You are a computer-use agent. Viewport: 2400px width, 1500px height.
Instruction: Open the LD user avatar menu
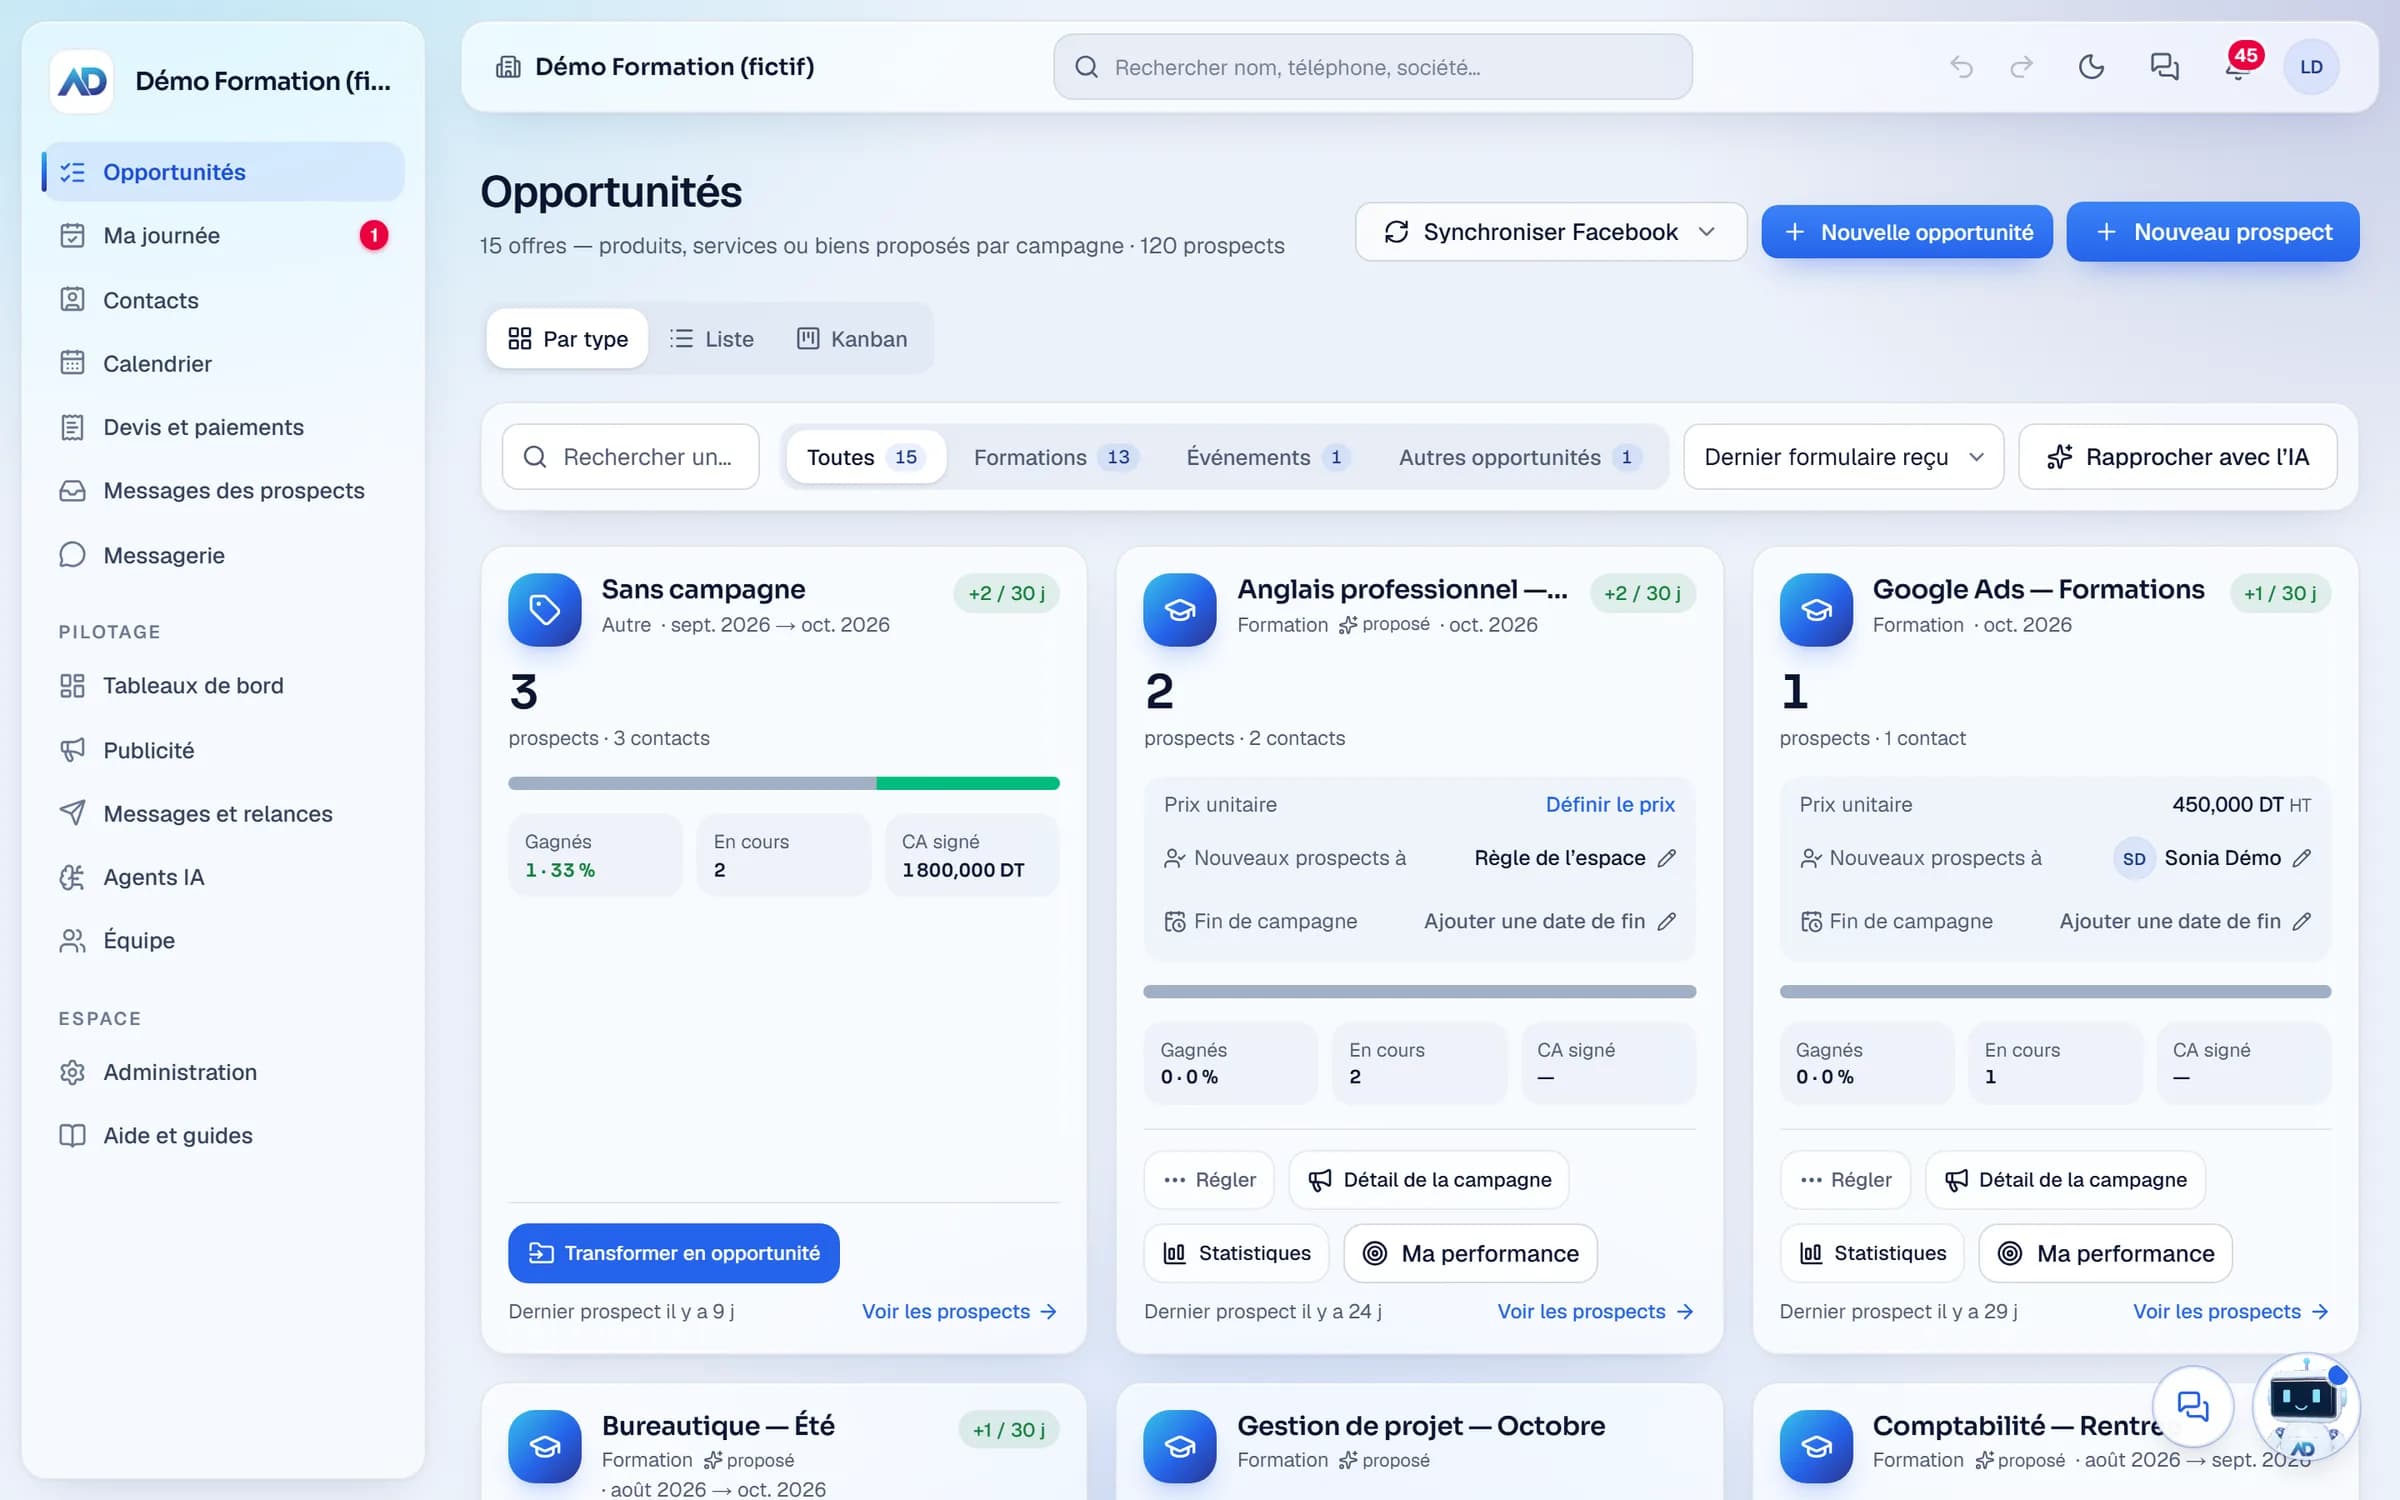coord(2310,67)
